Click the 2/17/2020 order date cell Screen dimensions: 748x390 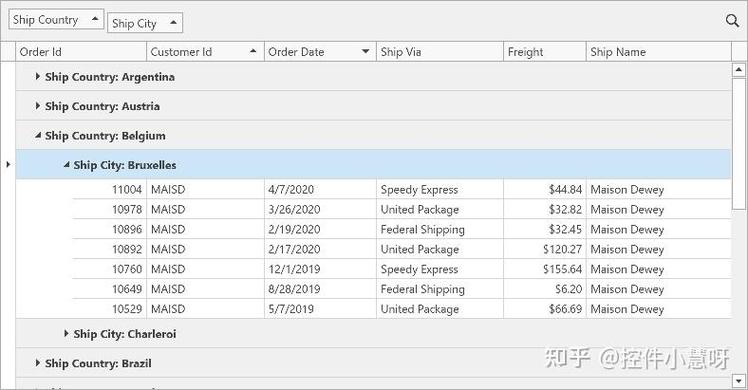point(320,249)
